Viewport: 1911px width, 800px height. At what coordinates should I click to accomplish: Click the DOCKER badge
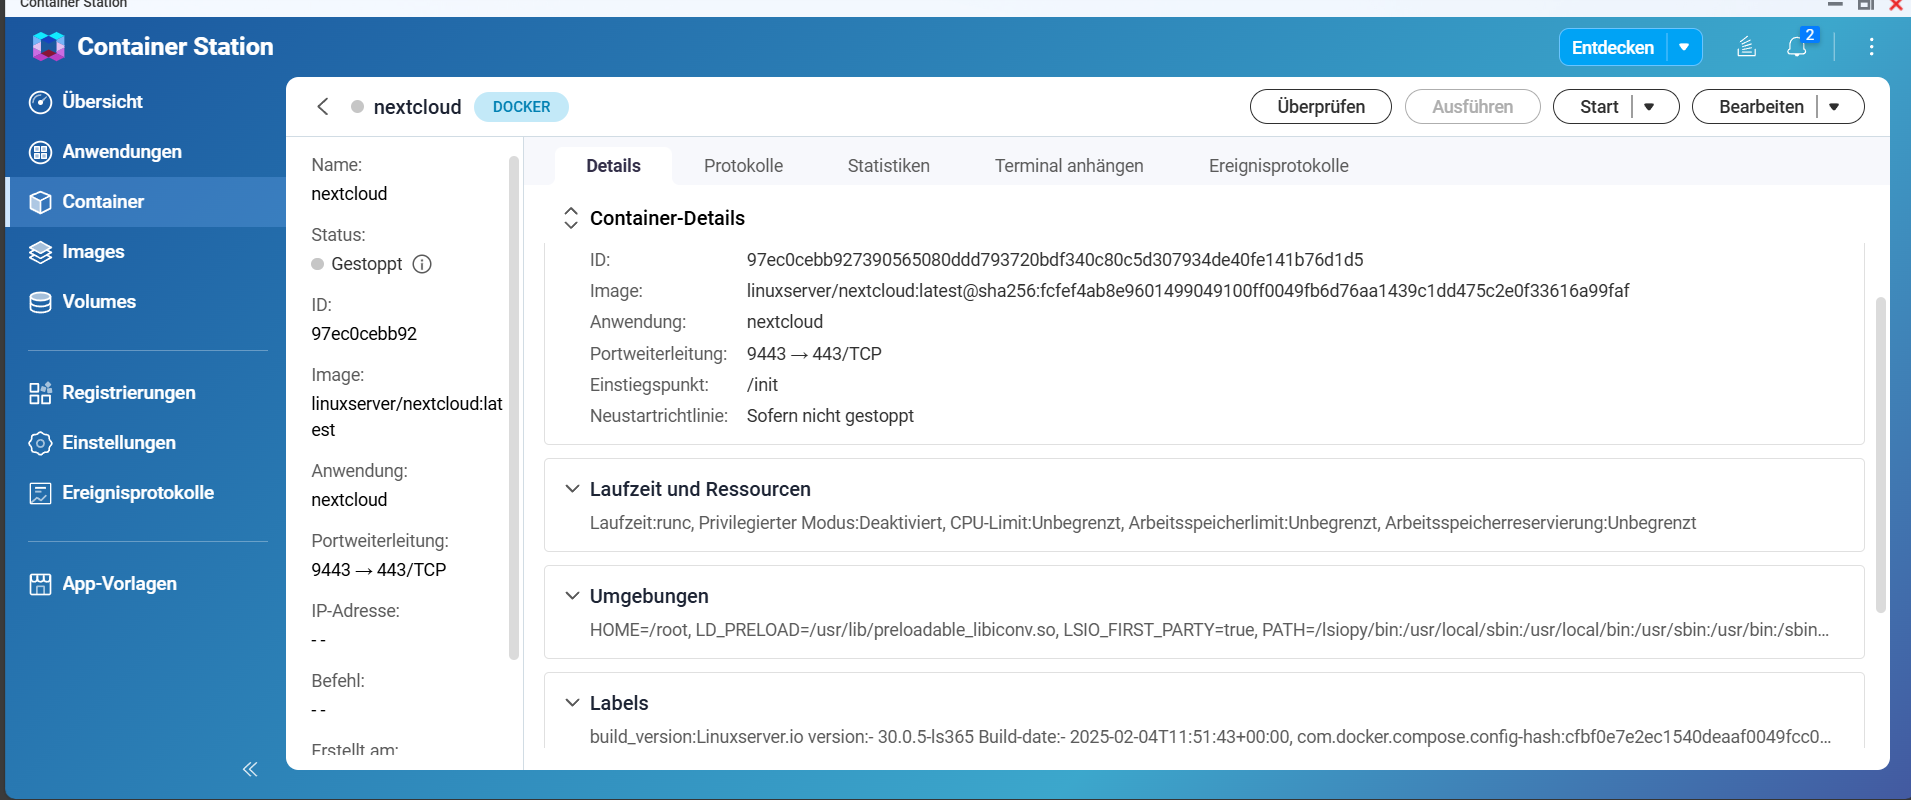pyautogui.click(x=521, y=107)
